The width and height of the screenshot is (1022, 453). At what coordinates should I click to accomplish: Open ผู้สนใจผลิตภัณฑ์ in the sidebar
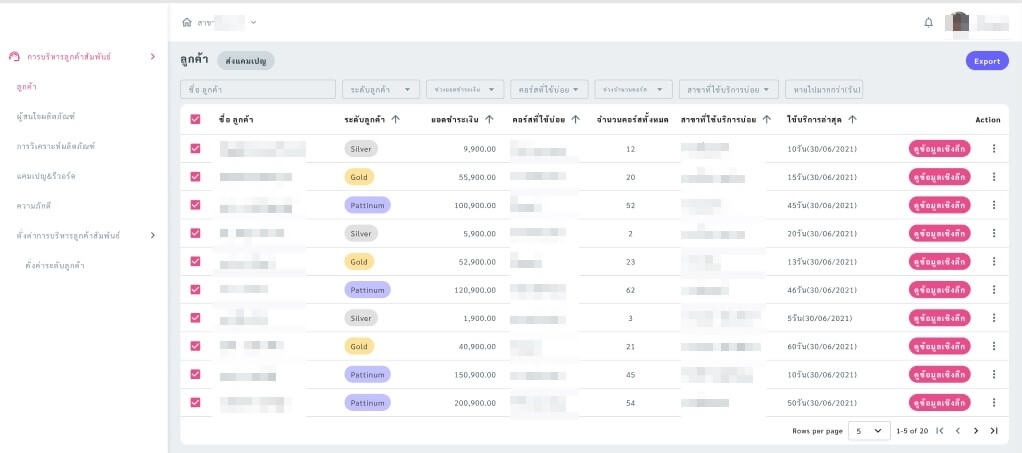pos(46,117)
